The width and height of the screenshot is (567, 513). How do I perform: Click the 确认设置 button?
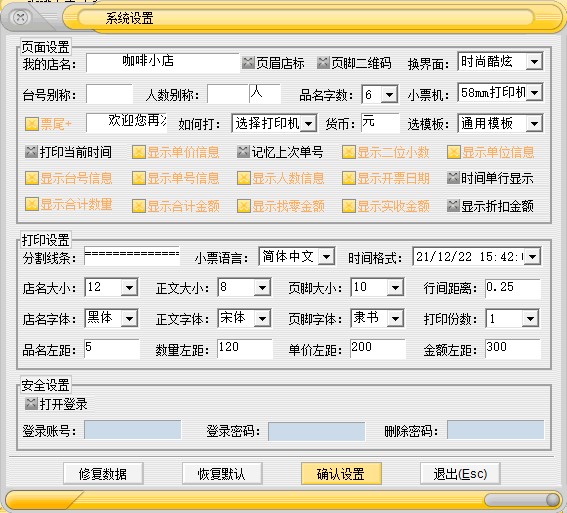coord(341,473)
